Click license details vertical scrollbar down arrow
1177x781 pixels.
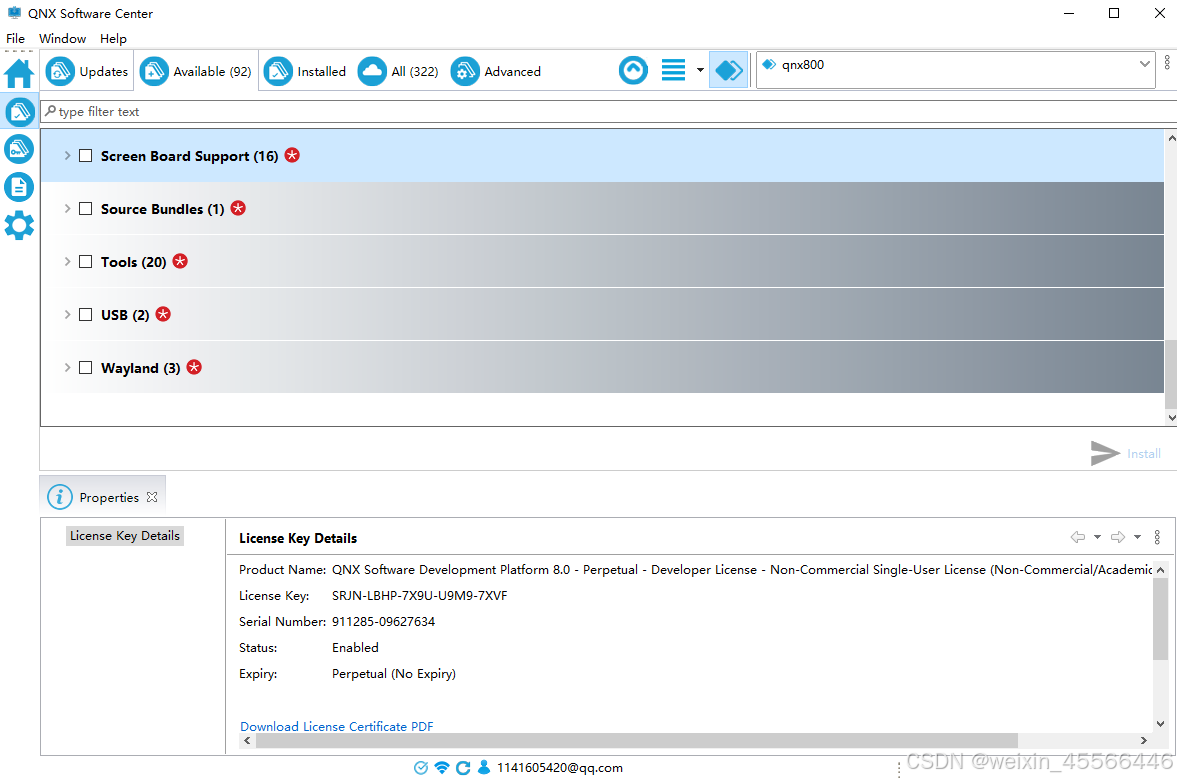[x=1160, y=724]
